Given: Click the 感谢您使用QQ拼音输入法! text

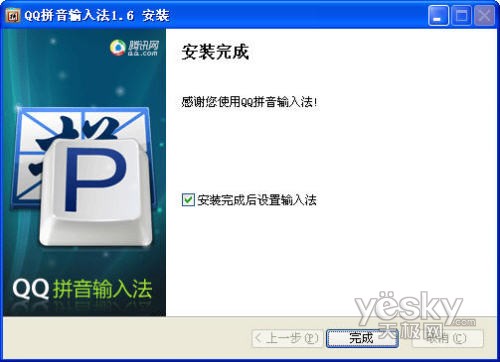Looking at the screenshot, I should click(249, 102).
